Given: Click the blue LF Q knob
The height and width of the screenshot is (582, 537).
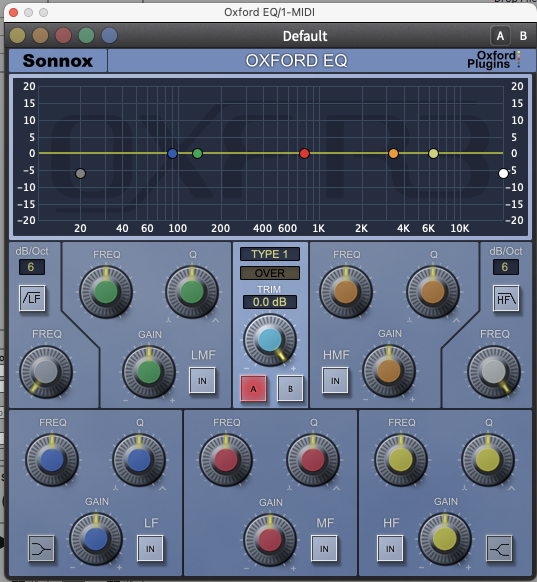Looking at the screenshot, I should coord(139,460).
